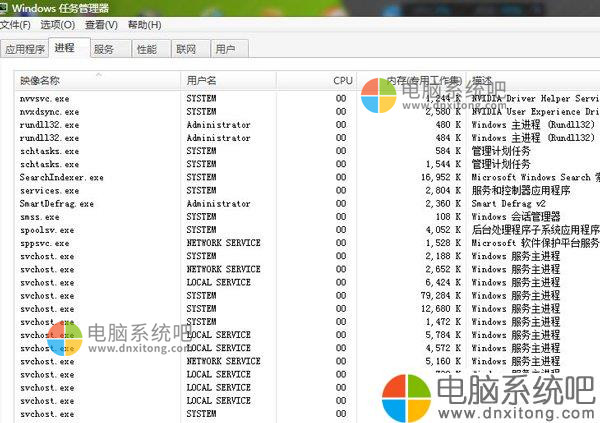This screenshot has width=600, height=423.
Task: Go to the 联网 tab
Action: (x=191, y=49)
